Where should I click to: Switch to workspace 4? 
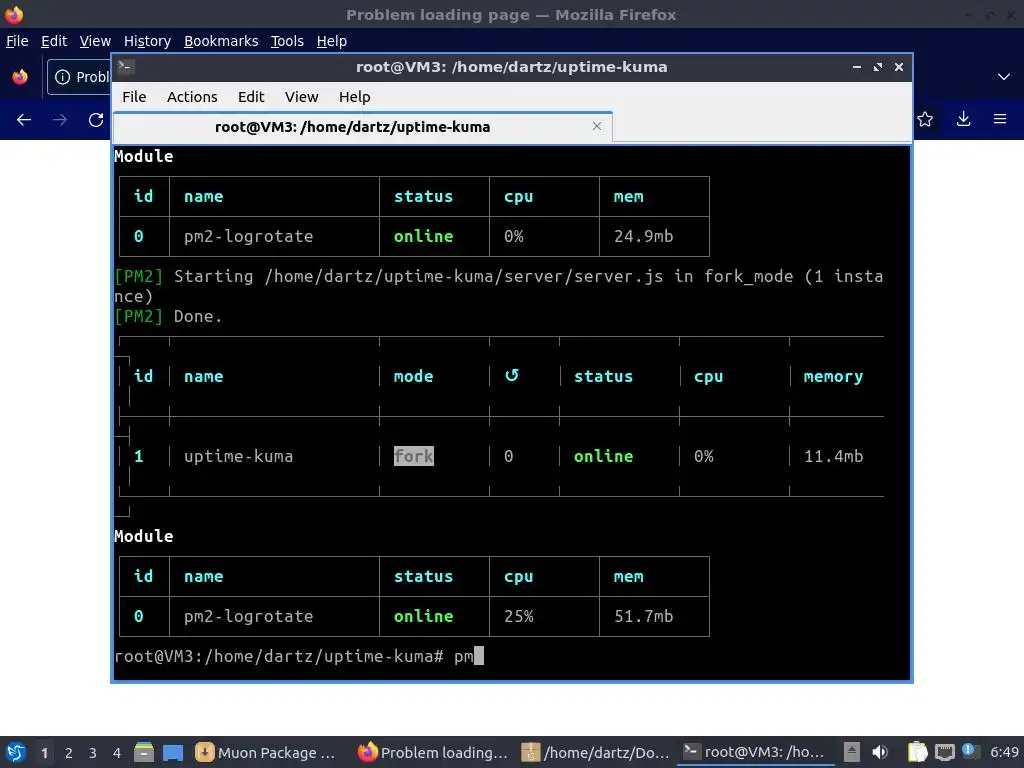point(117,753)
